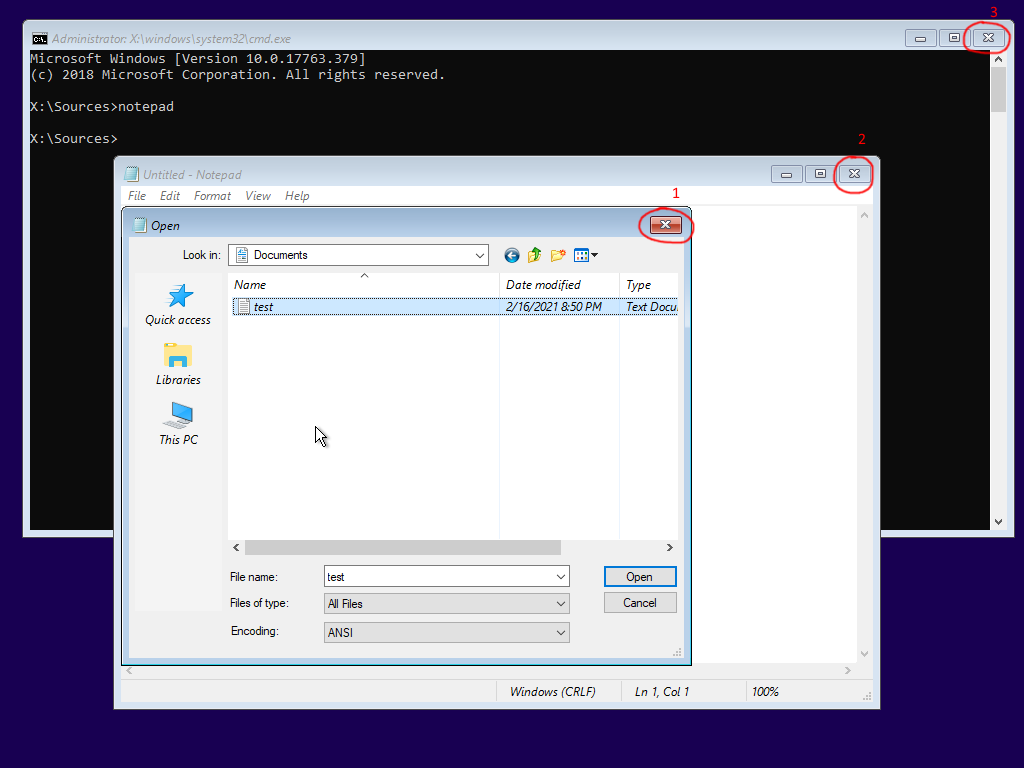Open the View menu icon in Open dialog
1024x768 pixels.
(586, 255)
